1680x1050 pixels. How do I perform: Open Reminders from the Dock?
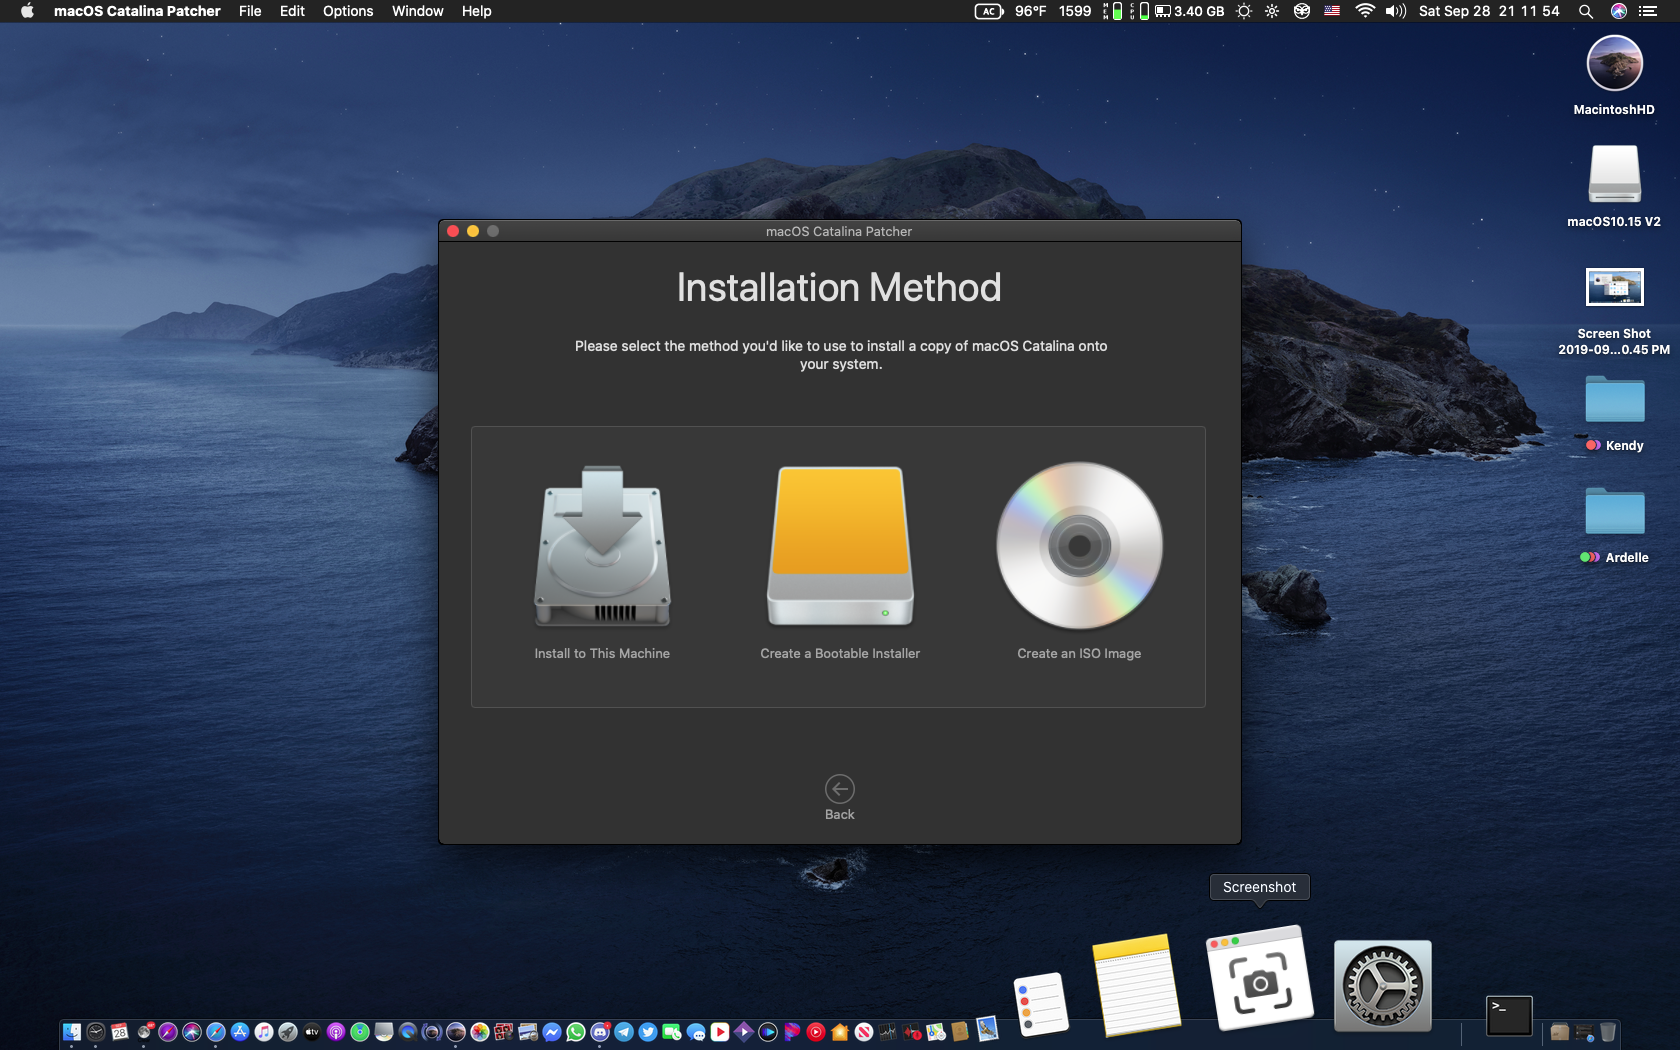[1041, 1003]
